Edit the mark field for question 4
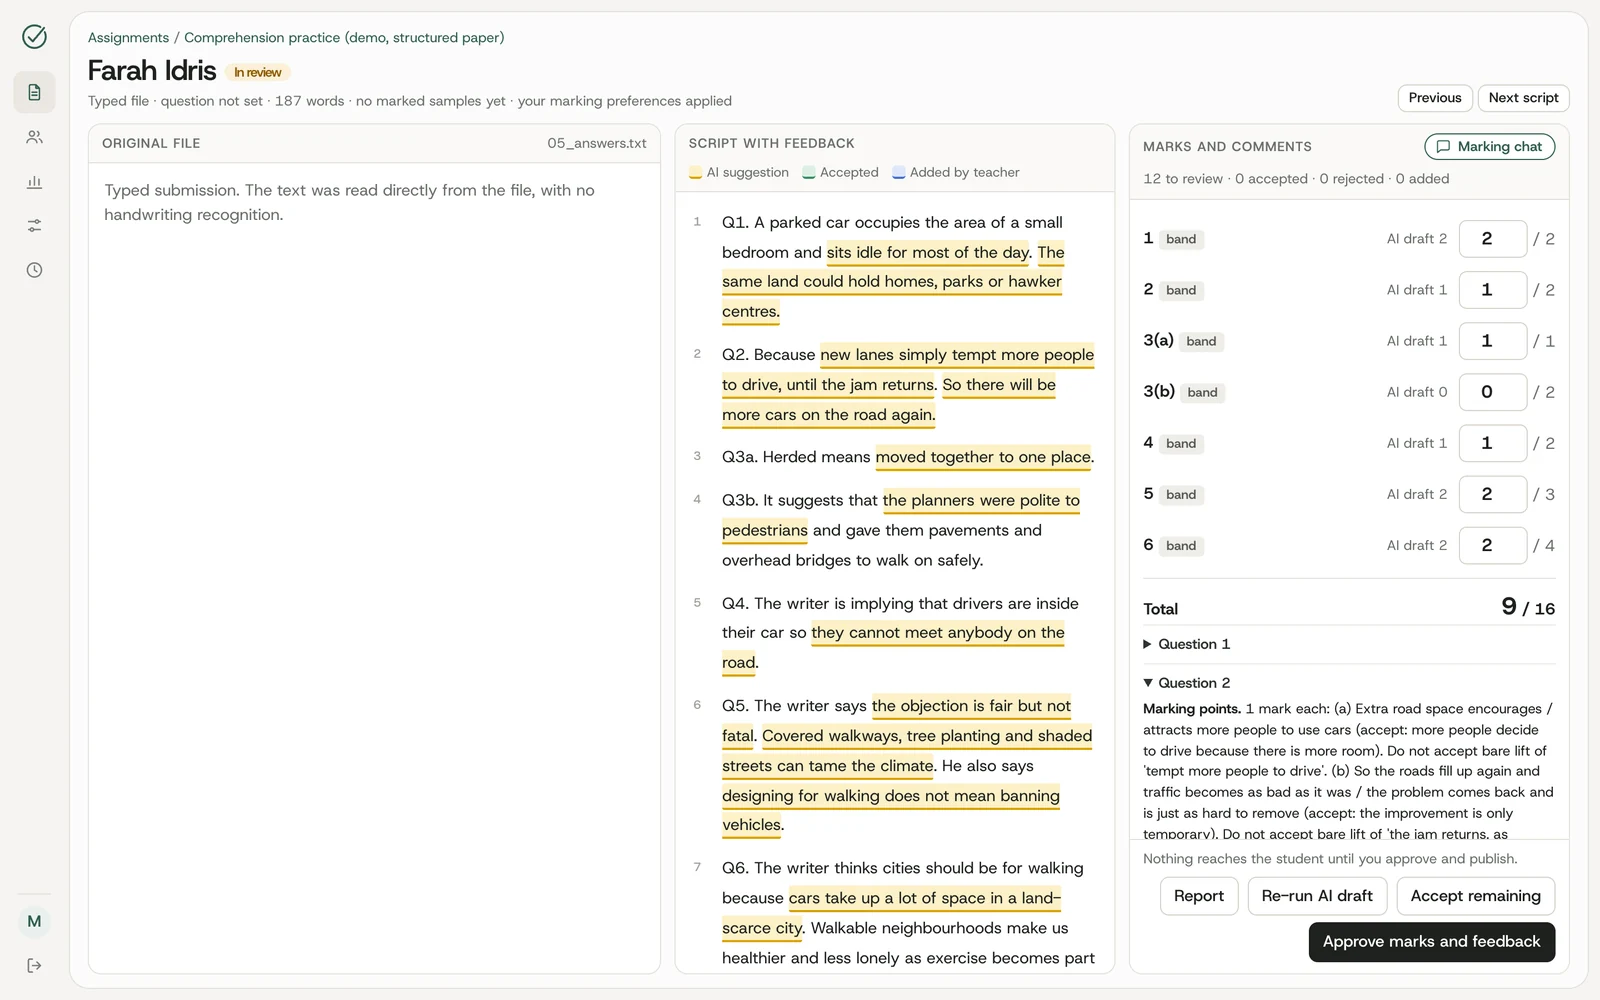The image size is (1600, 1000). (x=1492, y=443)
